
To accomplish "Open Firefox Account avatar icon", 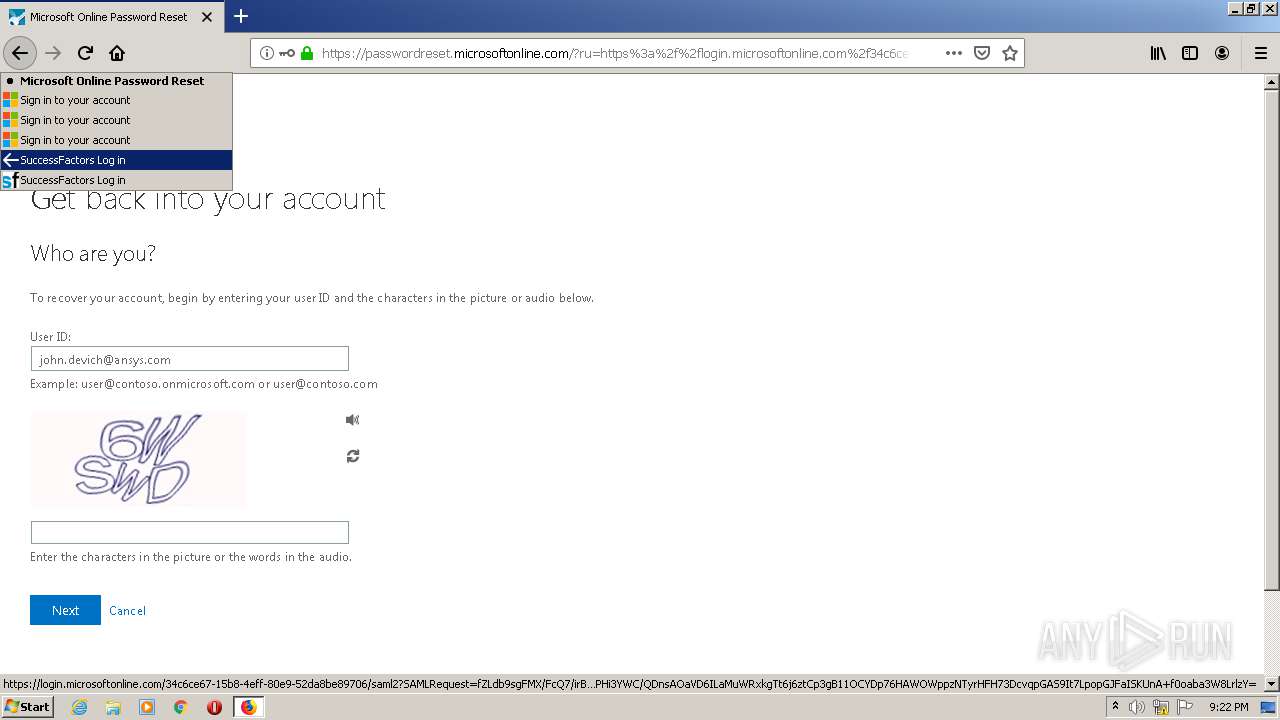I will pyautogui.click(x=1222, y=53).
